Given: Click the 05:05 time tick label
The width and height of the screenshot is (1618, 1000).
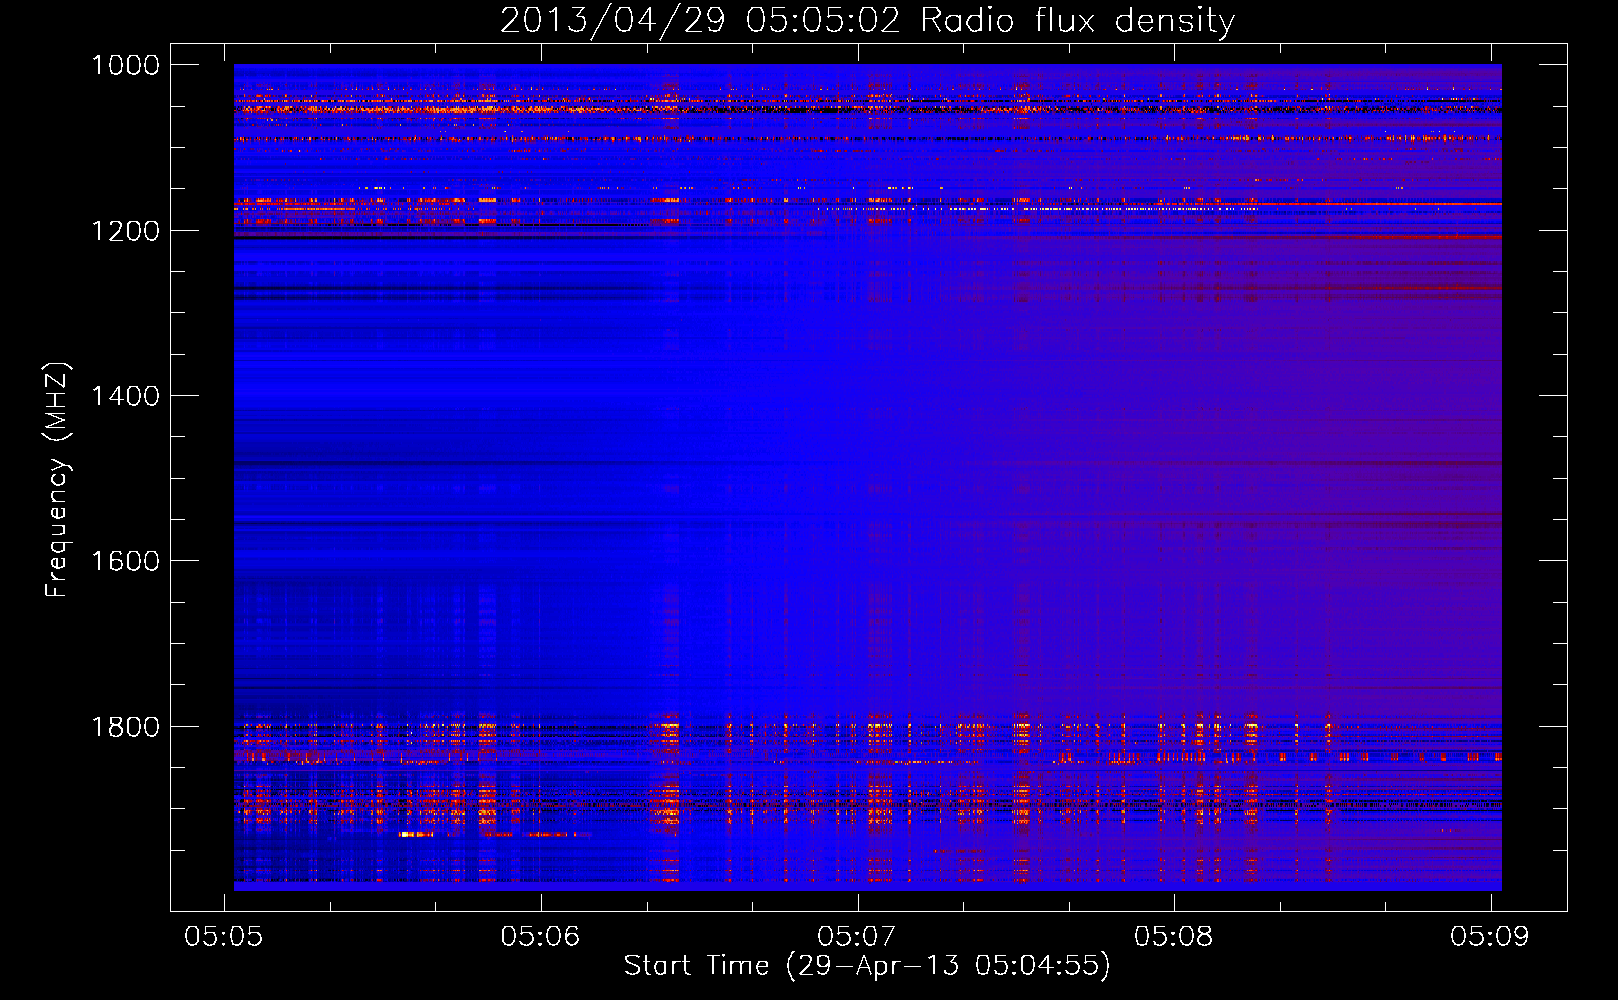Looking at the screenshot, I should pyautogui.click(x=224, y=936).
